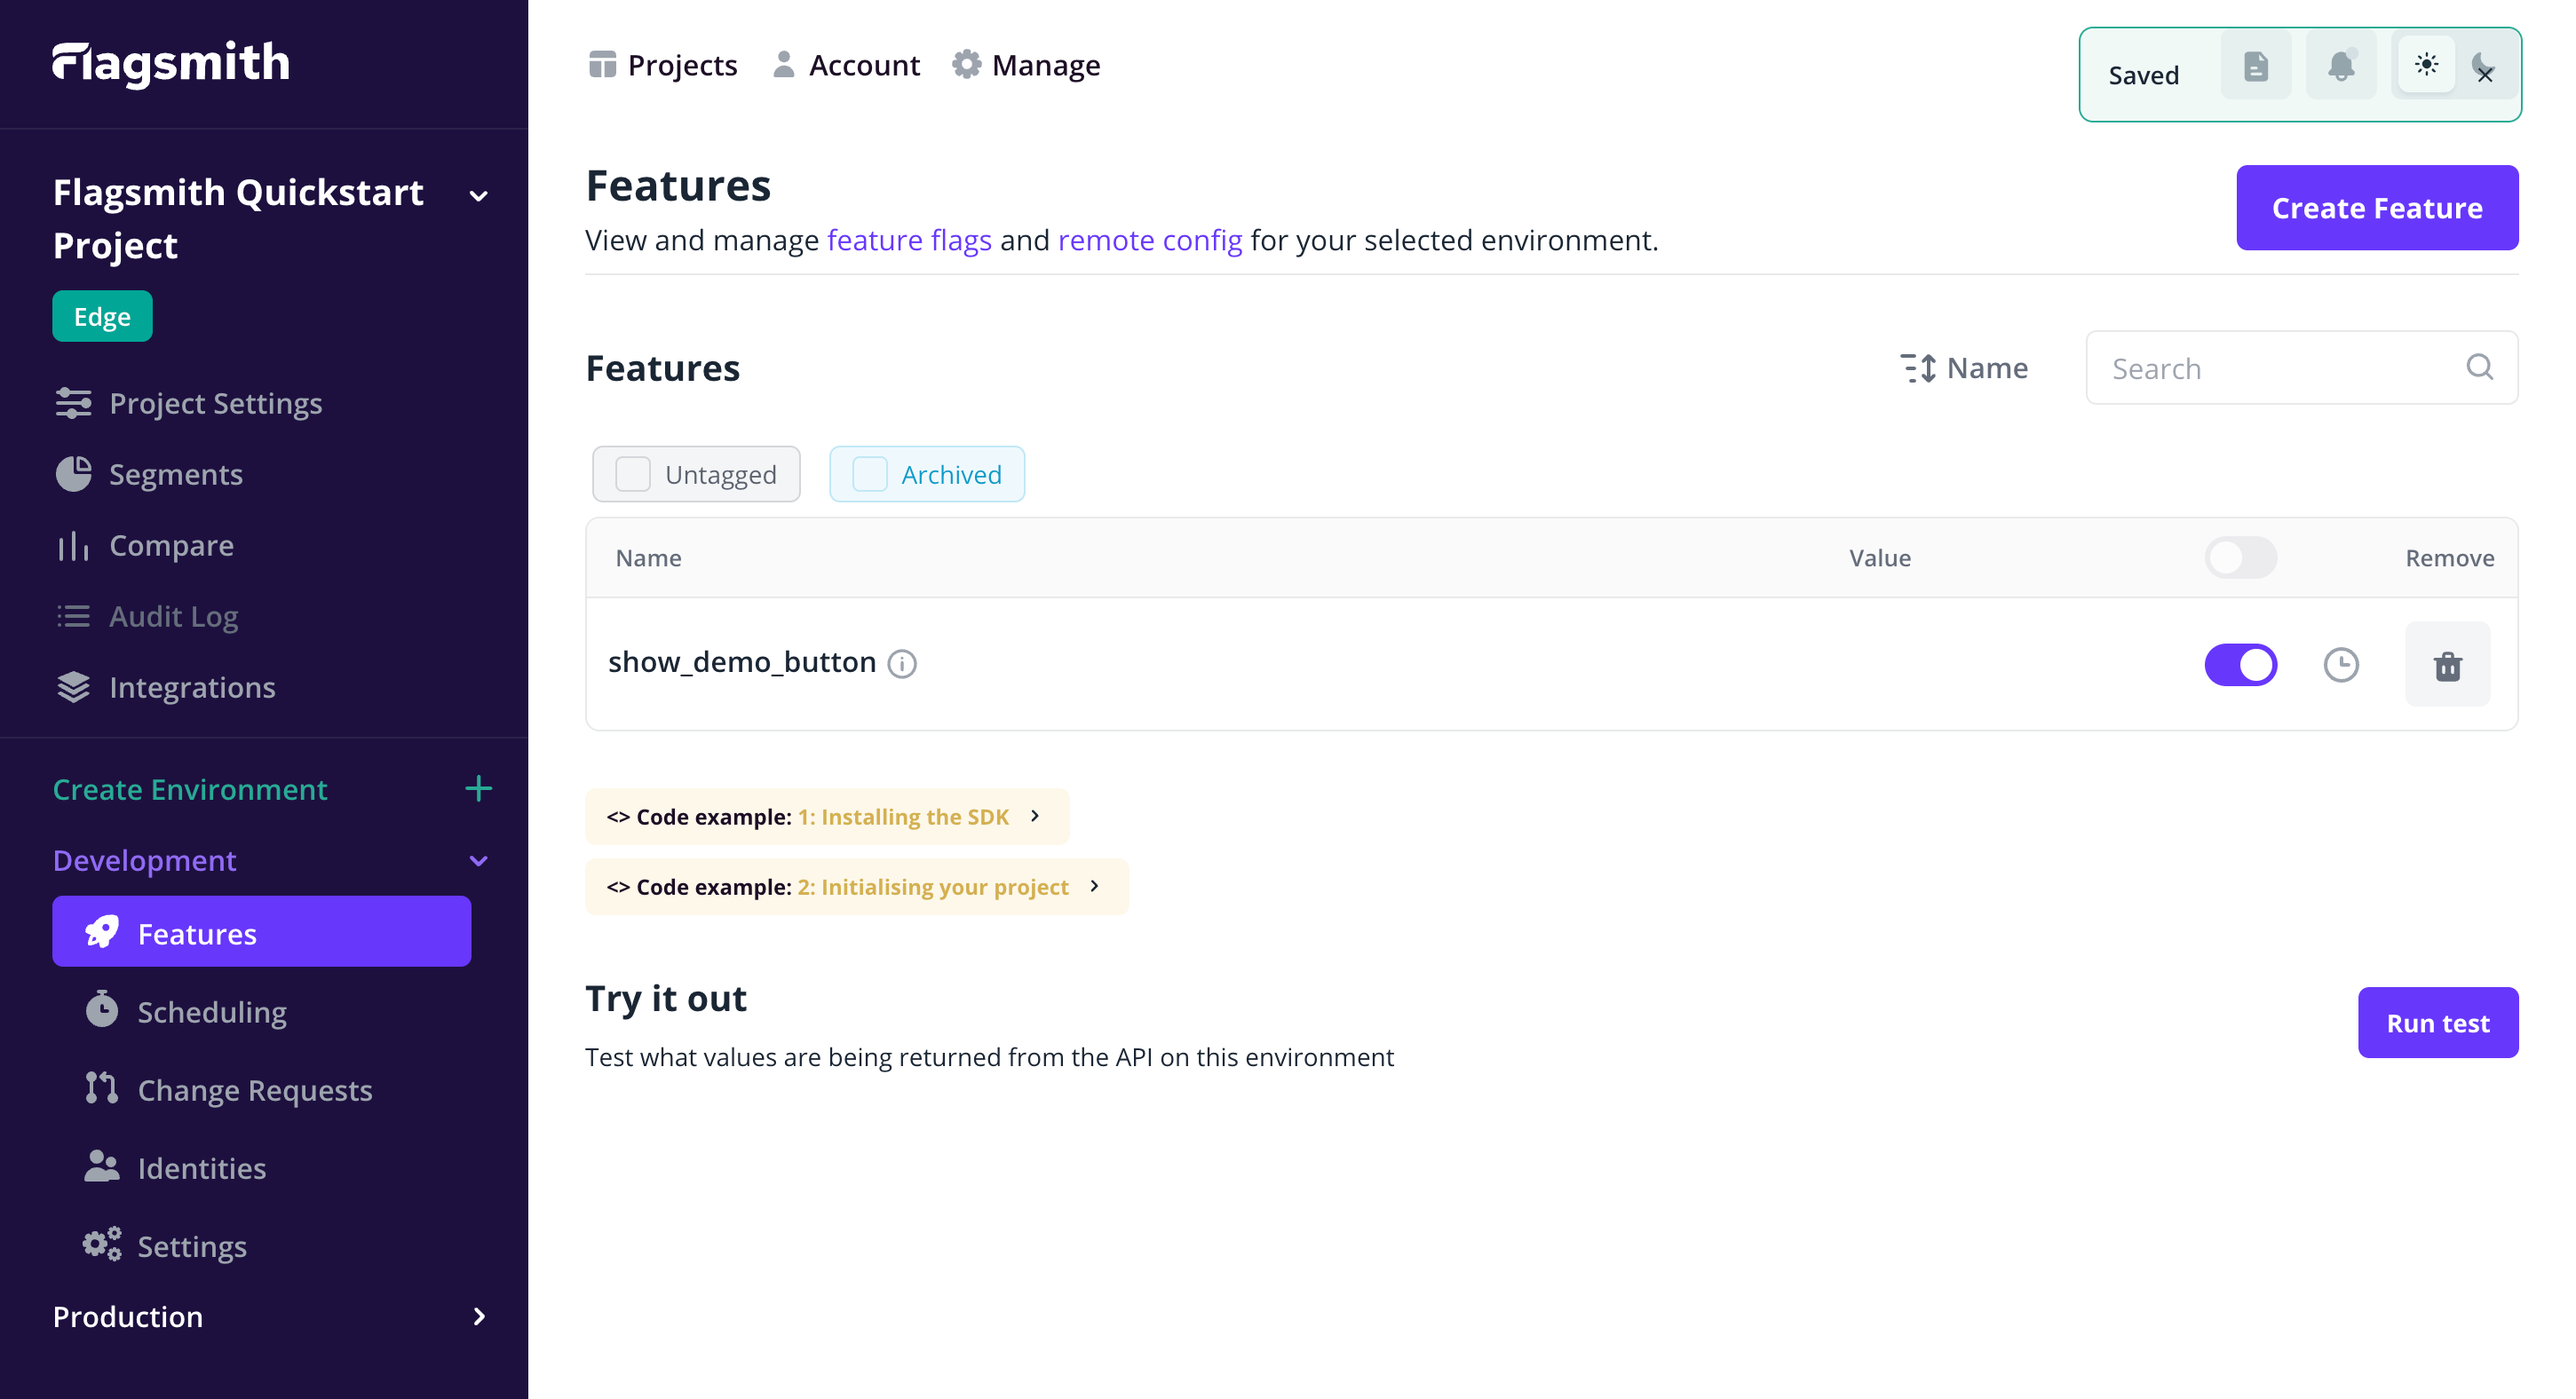
Task: Click the Remove column header
Action: [2449, 557]
